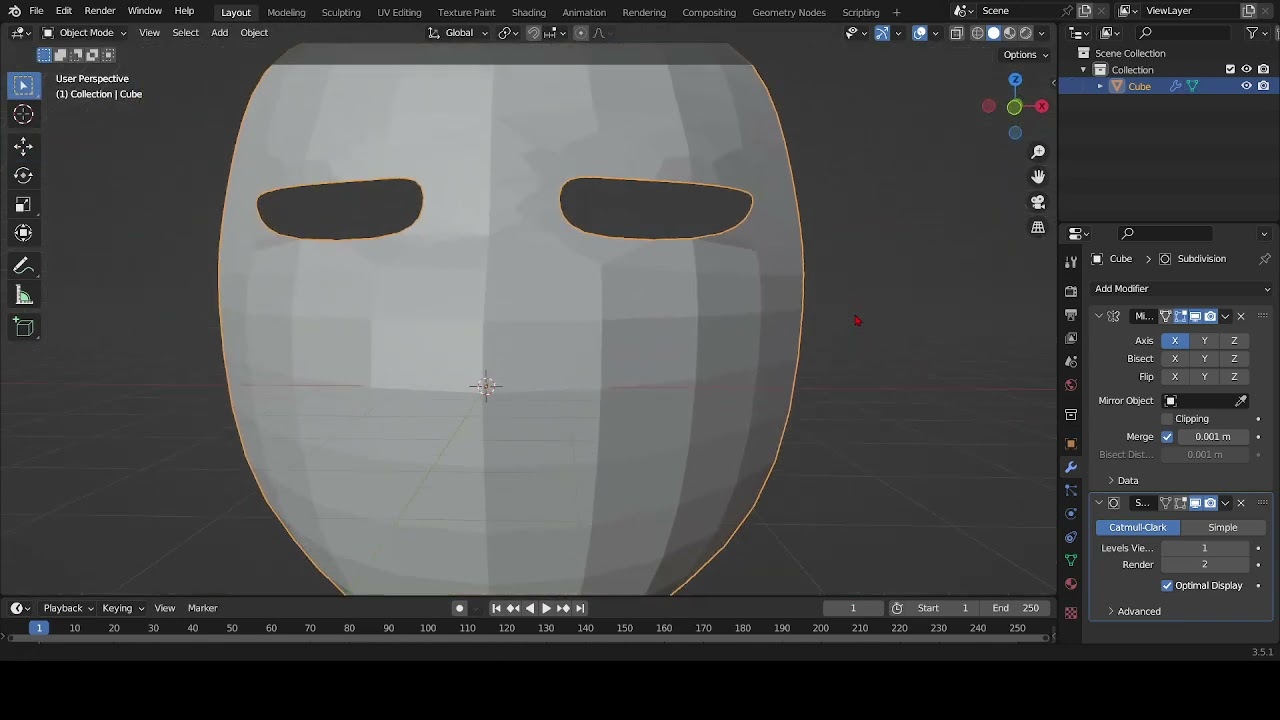The height and width of the screenshot is (720, 1280).
Task: Toggle Bisect Z button
Action: tap(1234, 359)
